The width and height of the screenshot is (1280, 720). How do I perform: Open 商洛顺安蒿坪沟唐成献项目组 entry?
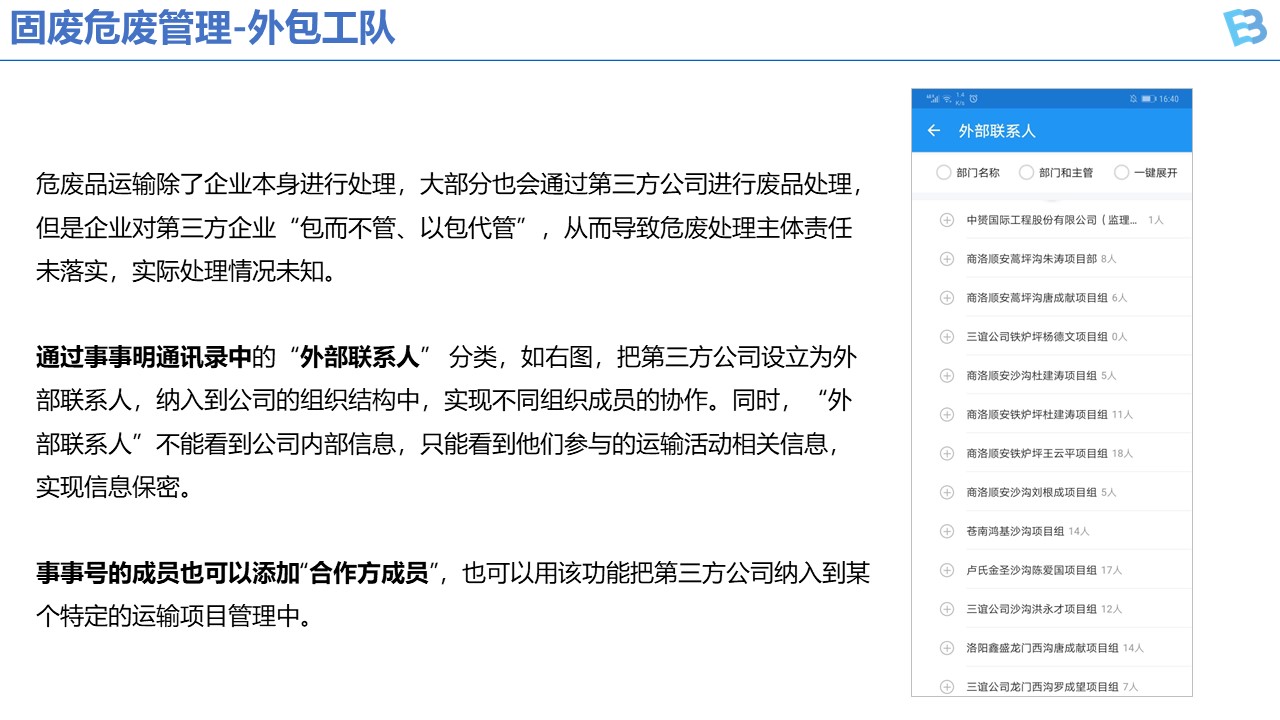[1036, 298]
